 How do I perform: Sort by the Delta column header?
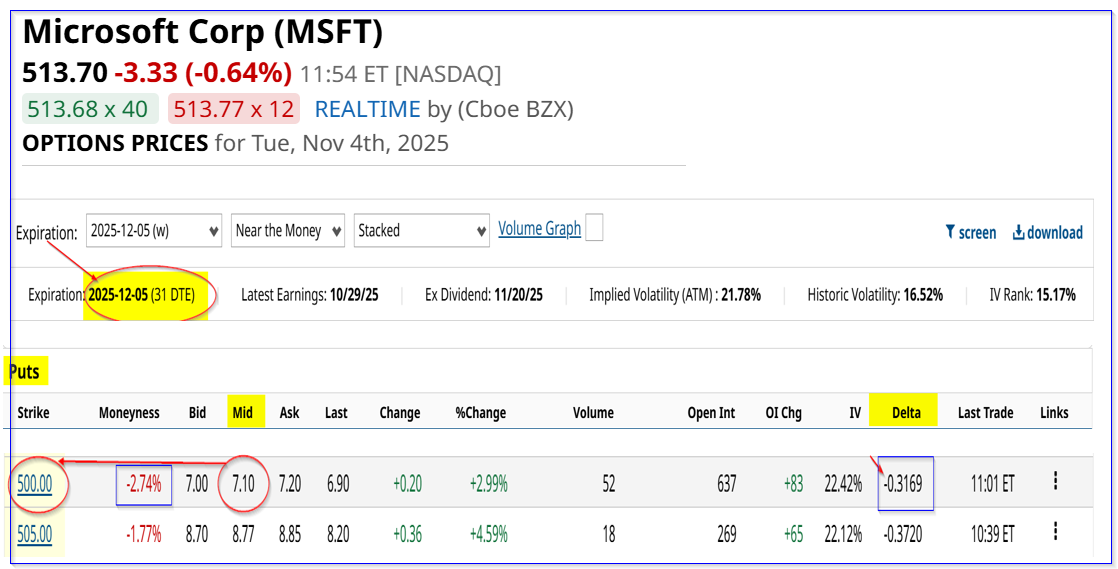point(905,412)
